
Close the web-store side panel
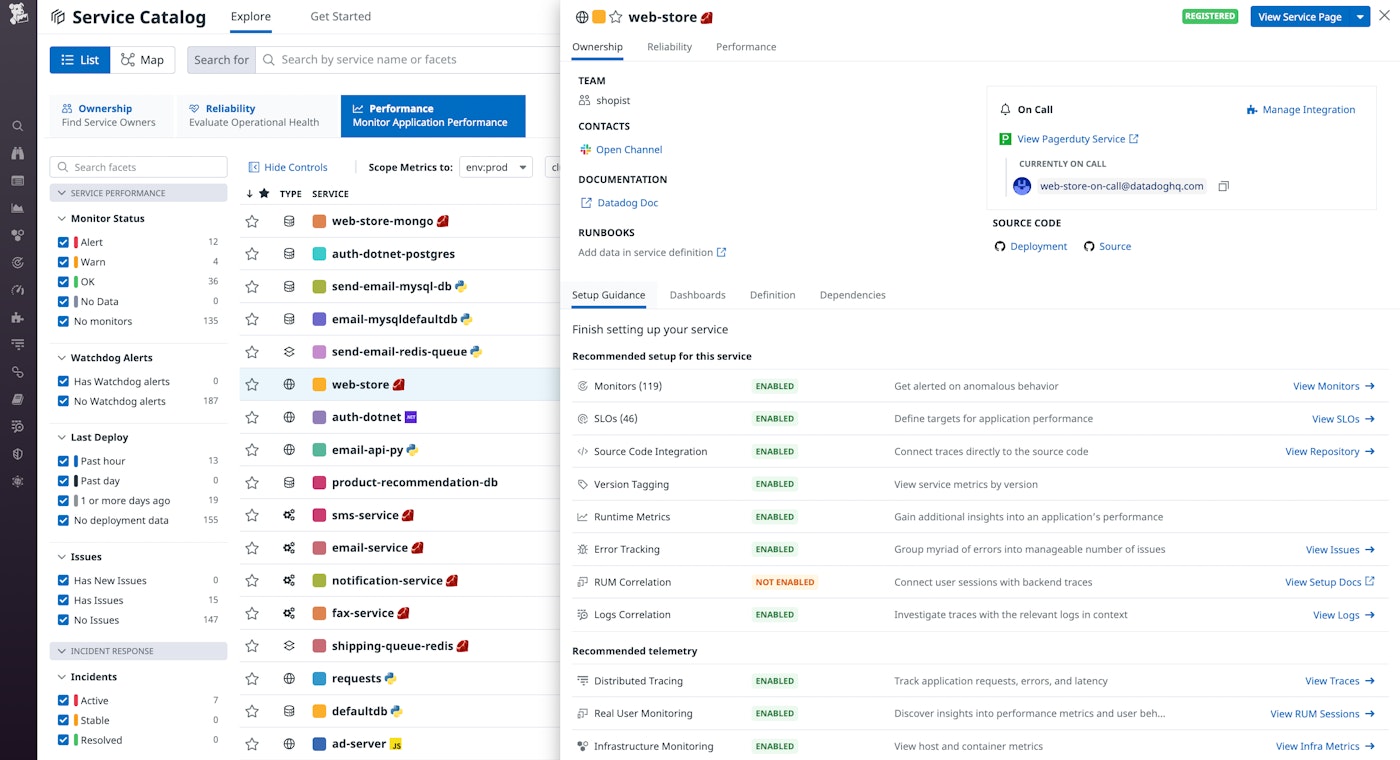click(x=1384, y=16)
